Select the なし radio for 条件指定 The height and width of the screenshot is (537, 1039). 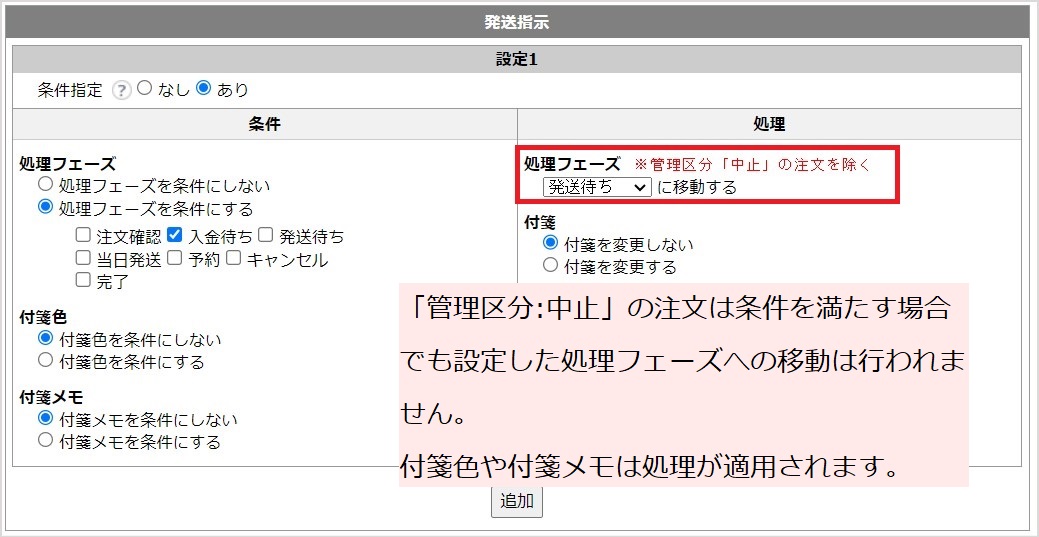[144, 88]
